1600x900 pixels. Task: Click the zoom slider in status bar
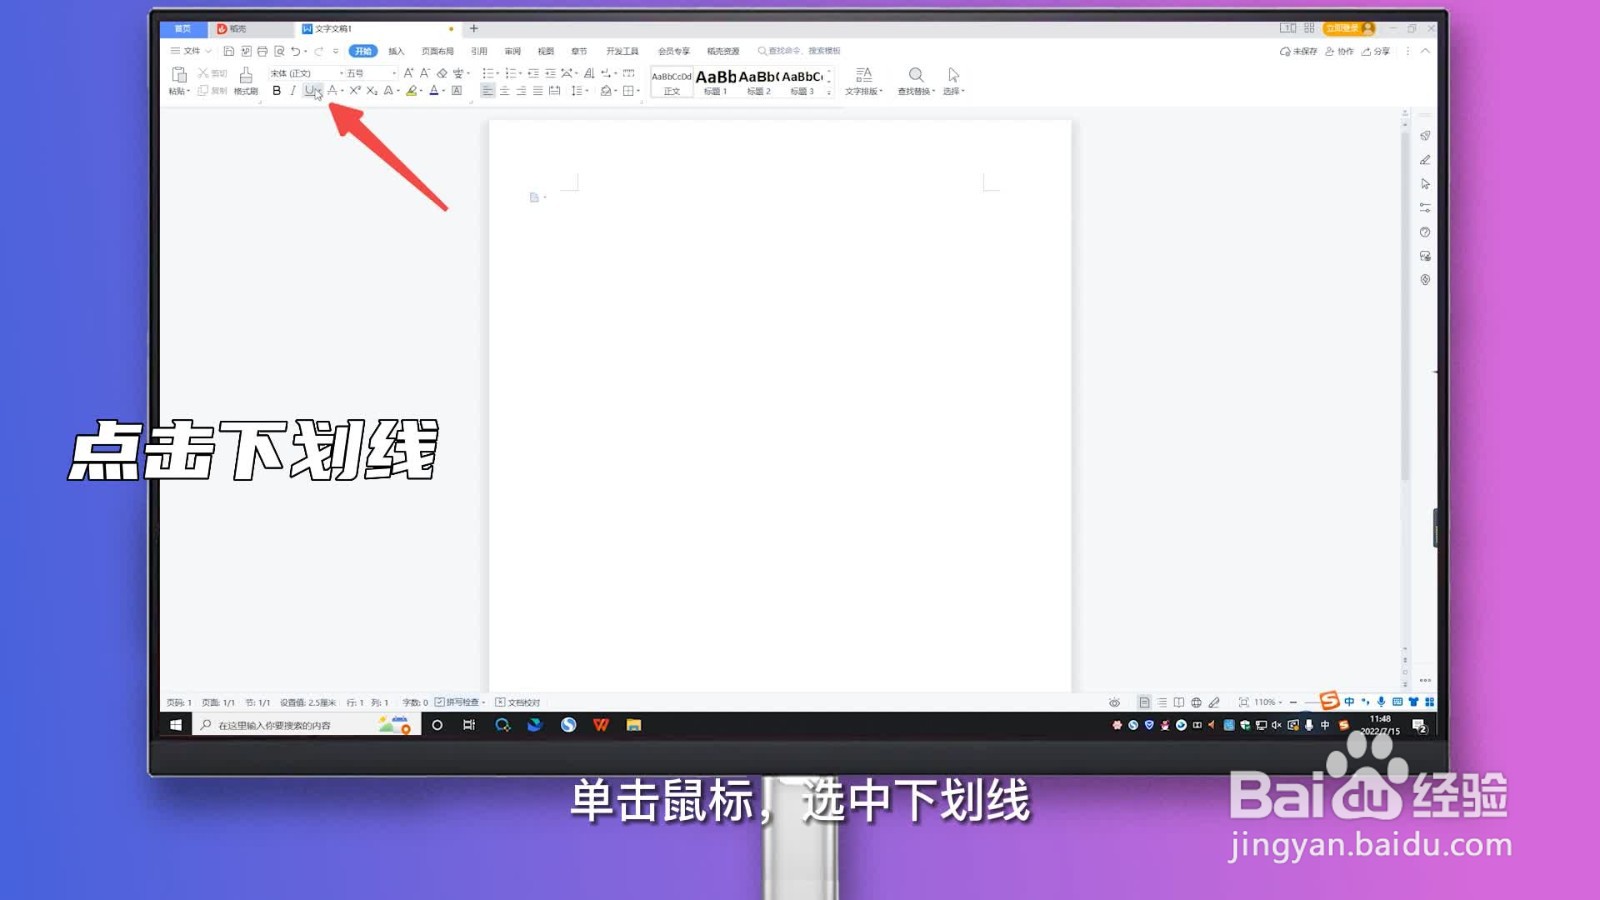[1311, 702]
